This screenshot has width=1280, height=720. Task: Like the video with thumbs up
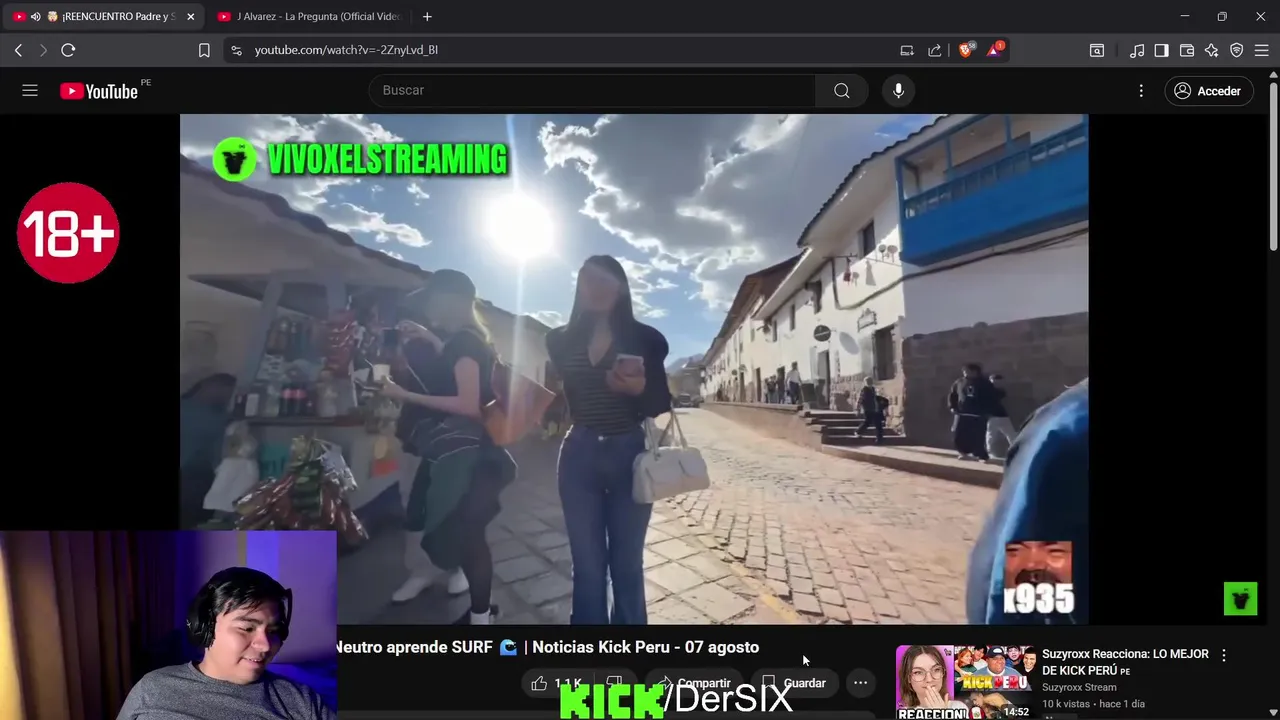pyautogui.click(x=556, y=683)
